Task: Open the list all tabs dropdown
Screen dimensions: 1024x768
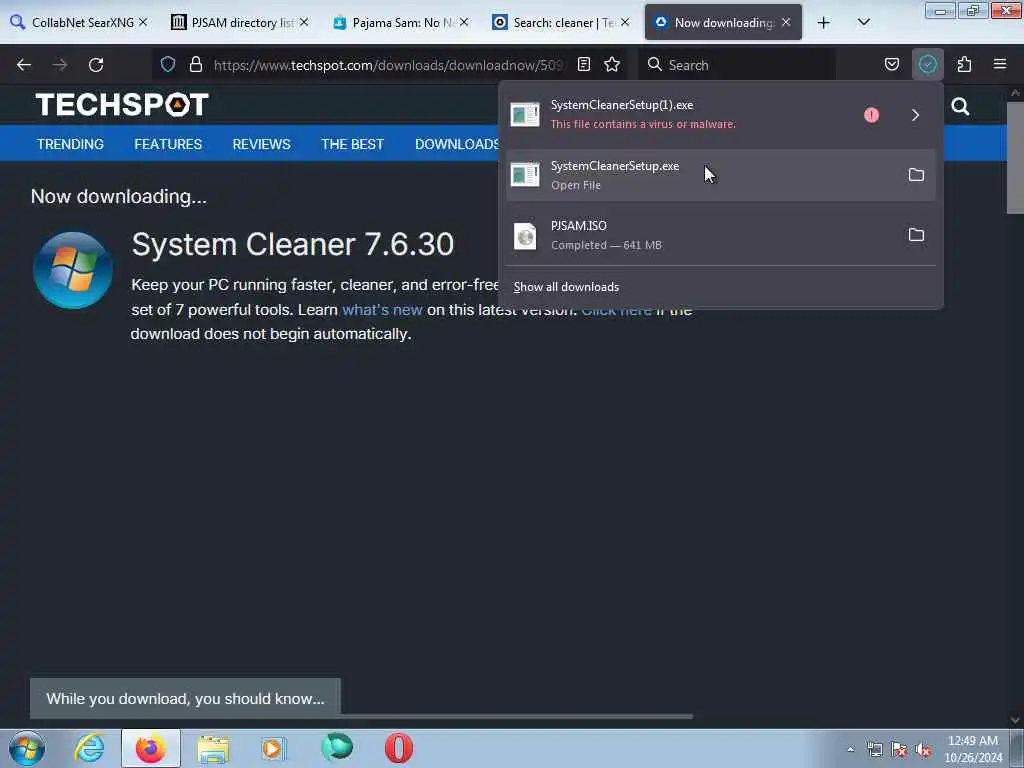Action: [x=863, y=22]
